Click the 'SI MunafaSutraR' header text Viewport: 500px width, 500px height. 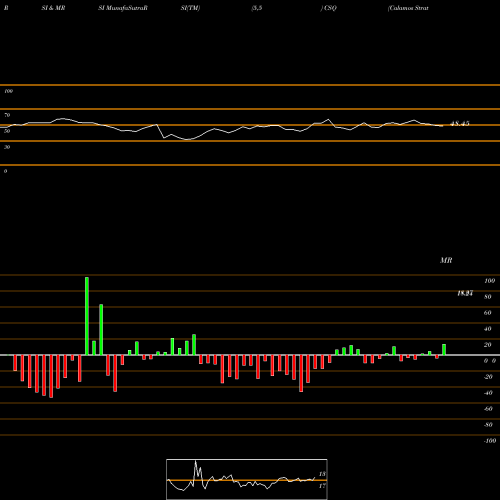pos(123,8)
